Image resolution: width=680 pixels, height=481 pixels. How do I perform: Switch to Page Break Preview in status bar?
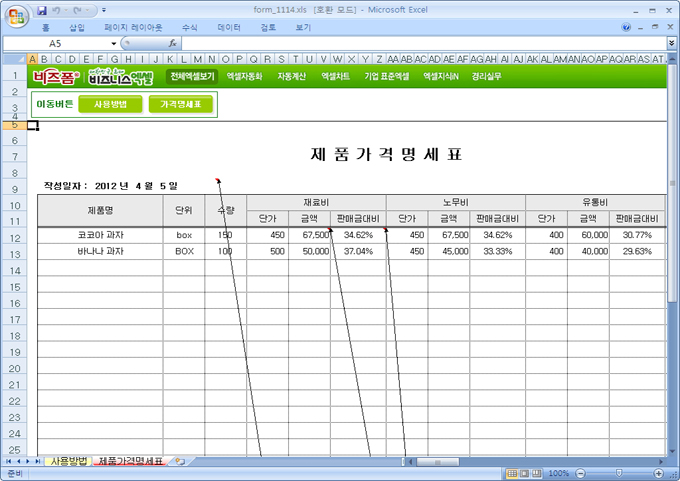pyautogui.click(x=539, y=472)
